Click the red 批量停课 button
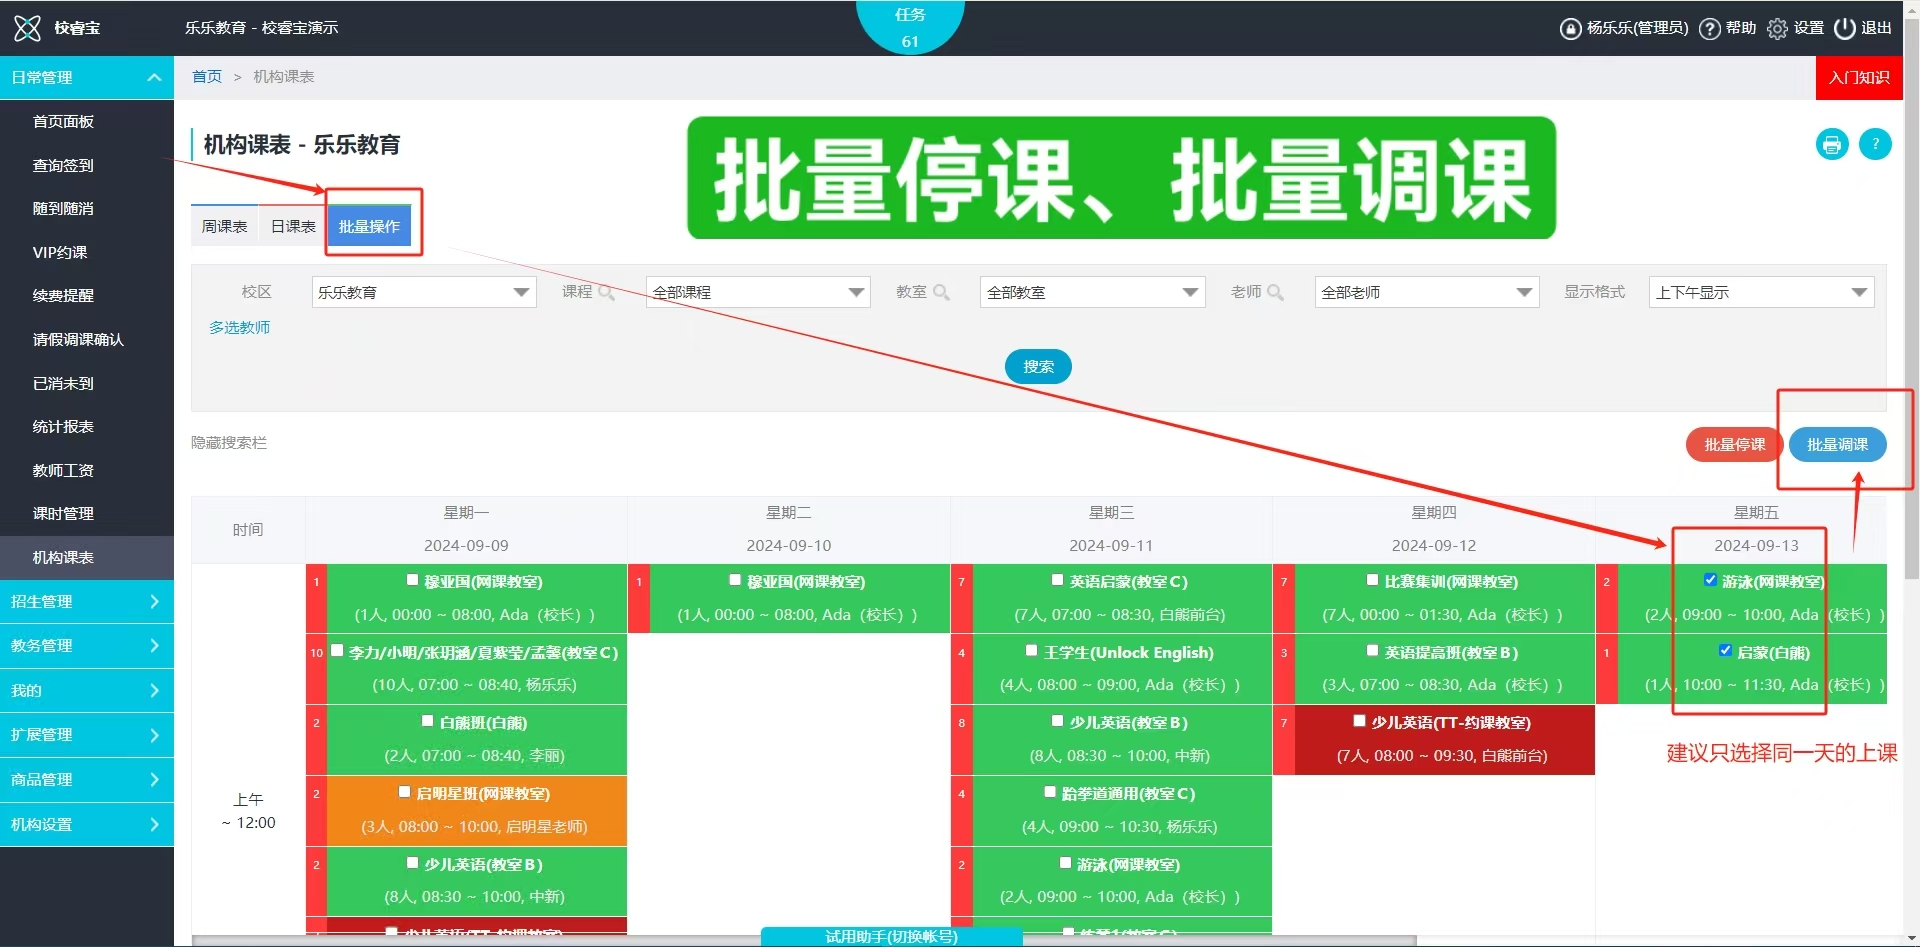This screenshot has height=947, width=1920. (x=1734, y=445)
